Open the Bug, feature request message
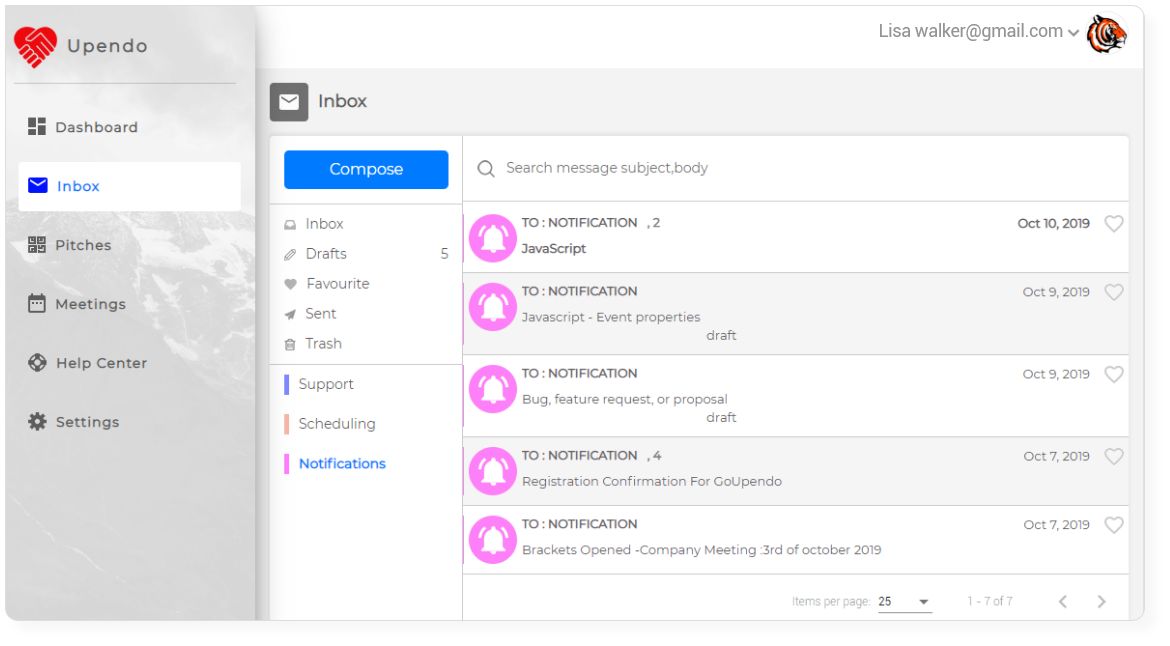Viewport: 1170px width, 646px height. click(795, 395)
